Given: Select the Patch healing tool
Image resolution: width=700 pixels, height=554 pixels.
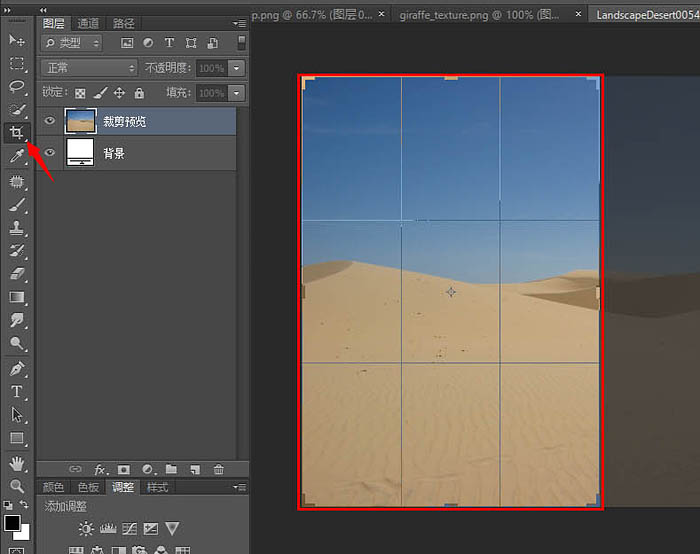Looking at the screenshot, I should tap(17, 181).
